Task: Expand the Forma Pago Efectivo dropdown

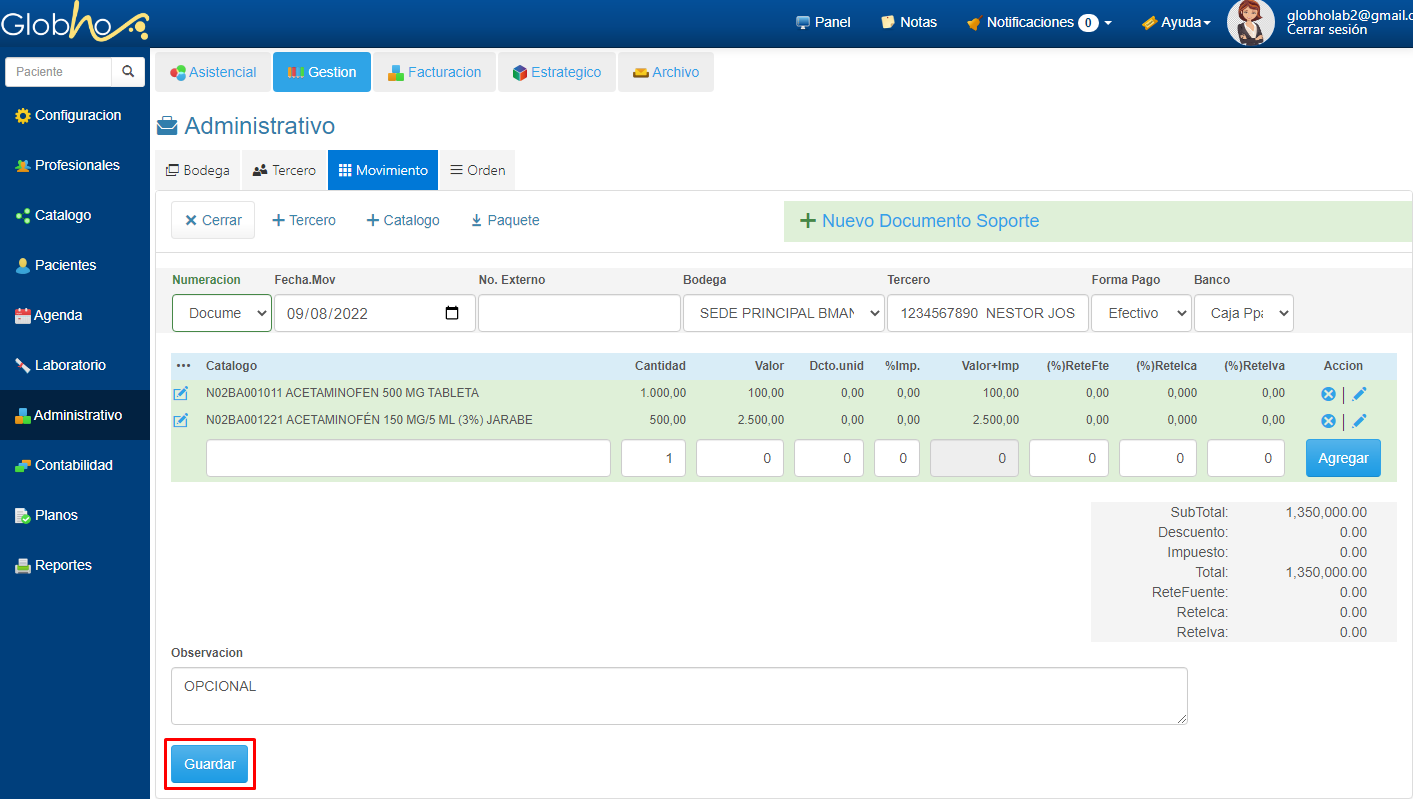Action: click(1141, 313)
